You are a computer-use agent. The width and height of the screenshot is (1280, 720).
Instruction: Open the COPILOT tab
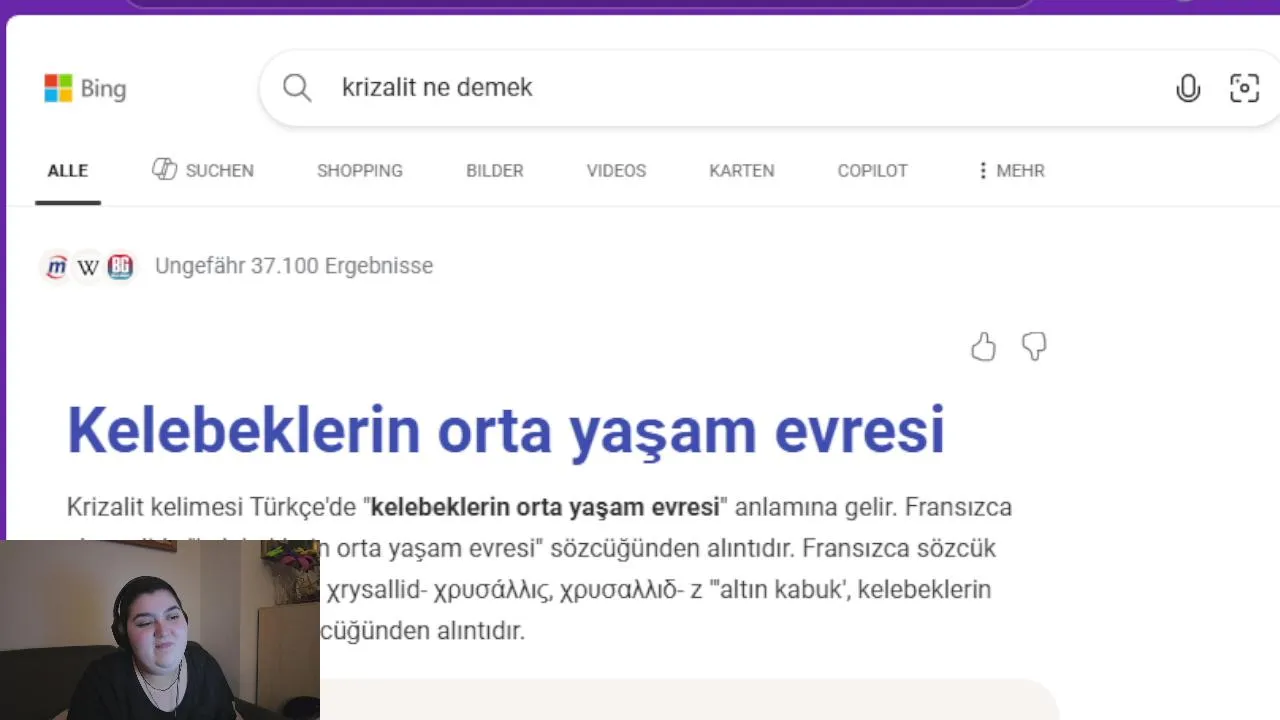pyautogui.click(x=873, y=171)
